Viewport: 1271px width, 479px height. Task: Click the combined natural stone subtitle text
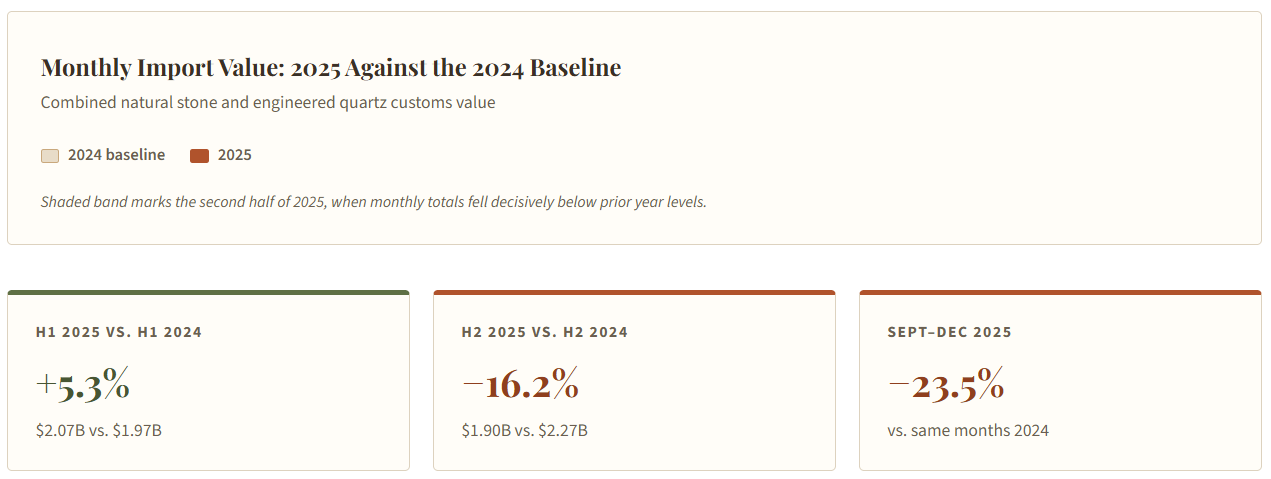[x=268, y=102]
